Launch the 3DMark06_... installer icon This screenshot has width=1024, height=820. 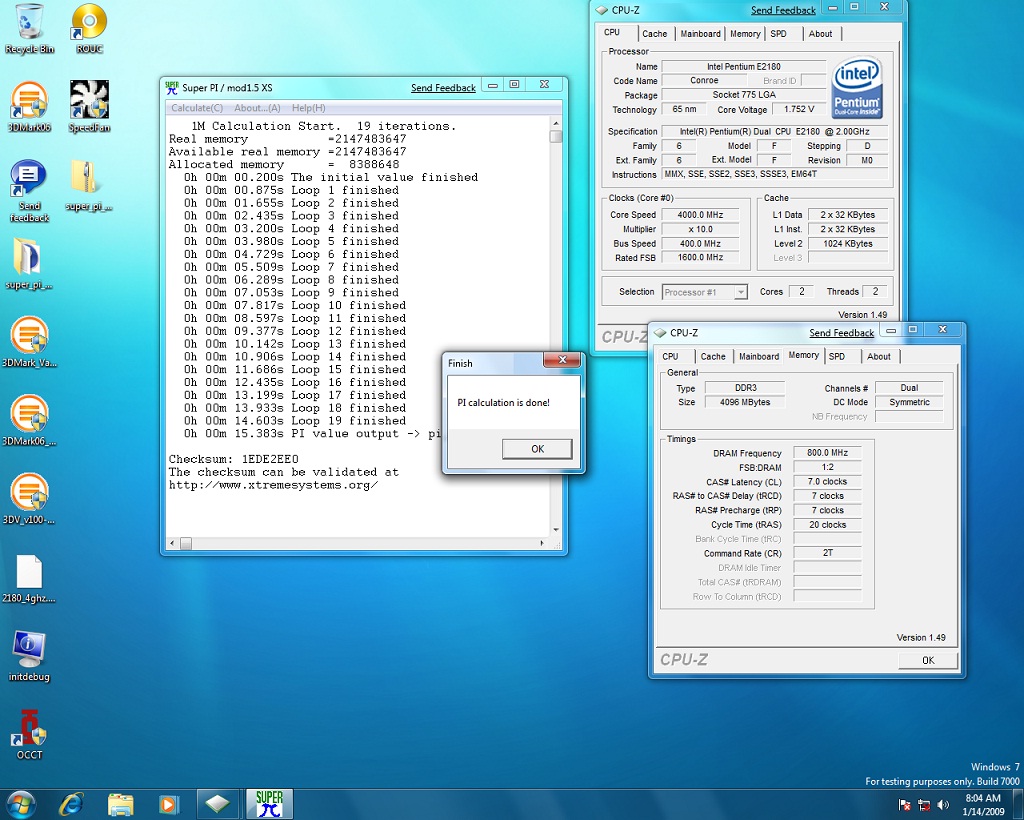click(29, 420)
